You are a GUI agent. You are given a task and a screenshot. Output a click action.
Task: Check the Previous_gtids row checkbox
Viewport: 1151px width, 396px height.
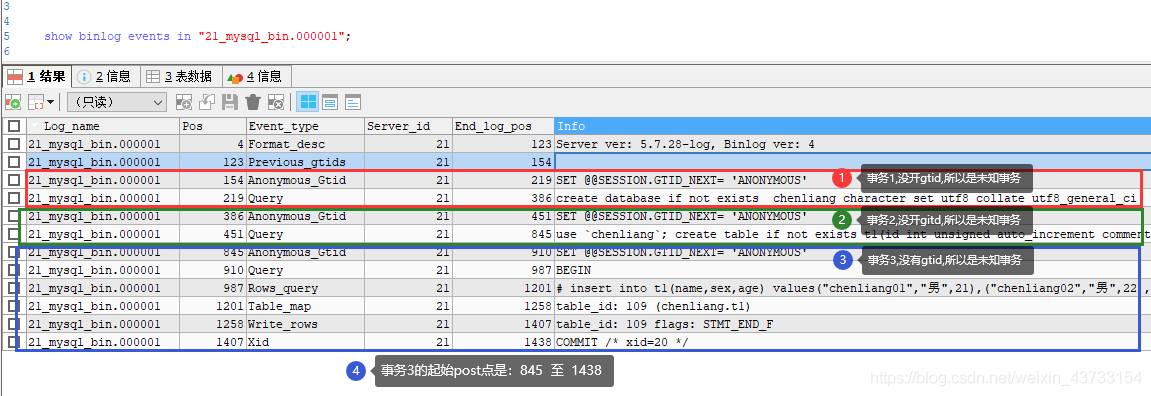[13, 162]
